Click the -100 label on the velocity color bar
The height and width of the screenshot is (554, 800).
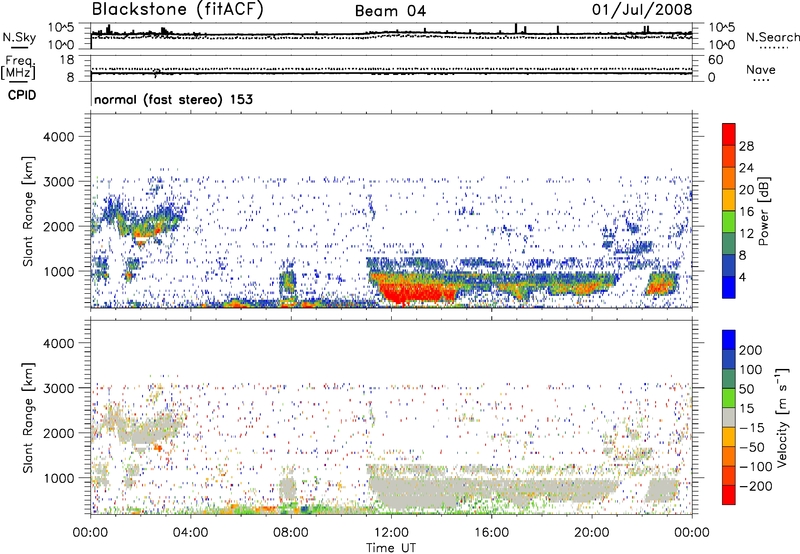756,467
